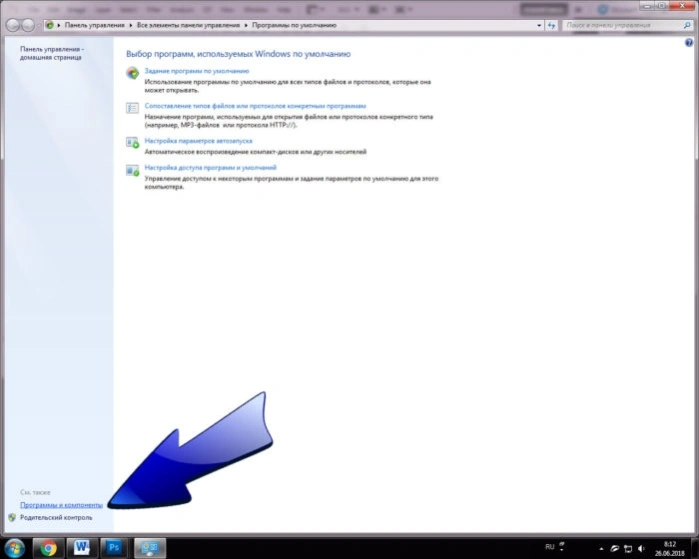The height and width of the screenshot is (559, 699).
Task: Click icon beside Настройка параметров автозапуска
Action: pyautogui.click(x=132, y=143)
